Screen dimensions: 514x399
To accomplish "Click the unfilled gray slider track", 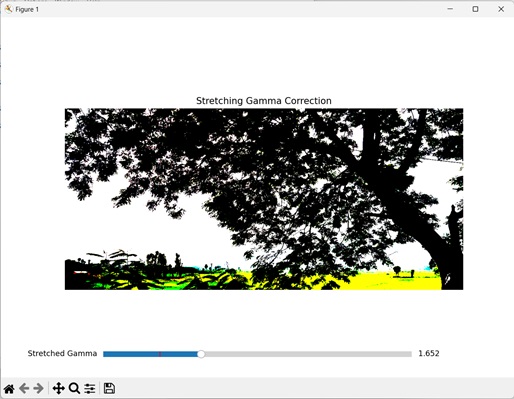I will pos(308,354).
